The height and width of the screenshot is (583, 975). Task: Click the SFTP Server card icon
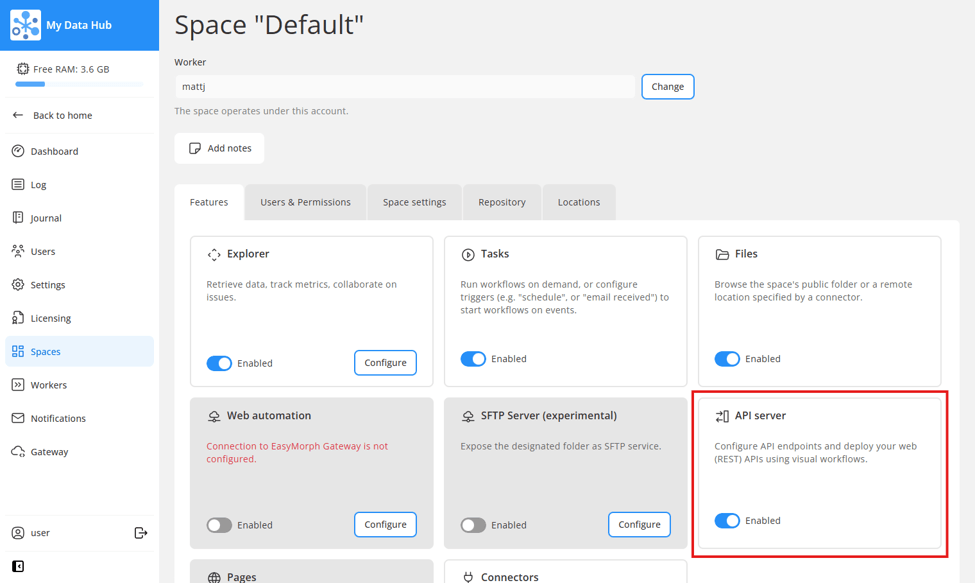click(x=468, y=416)
